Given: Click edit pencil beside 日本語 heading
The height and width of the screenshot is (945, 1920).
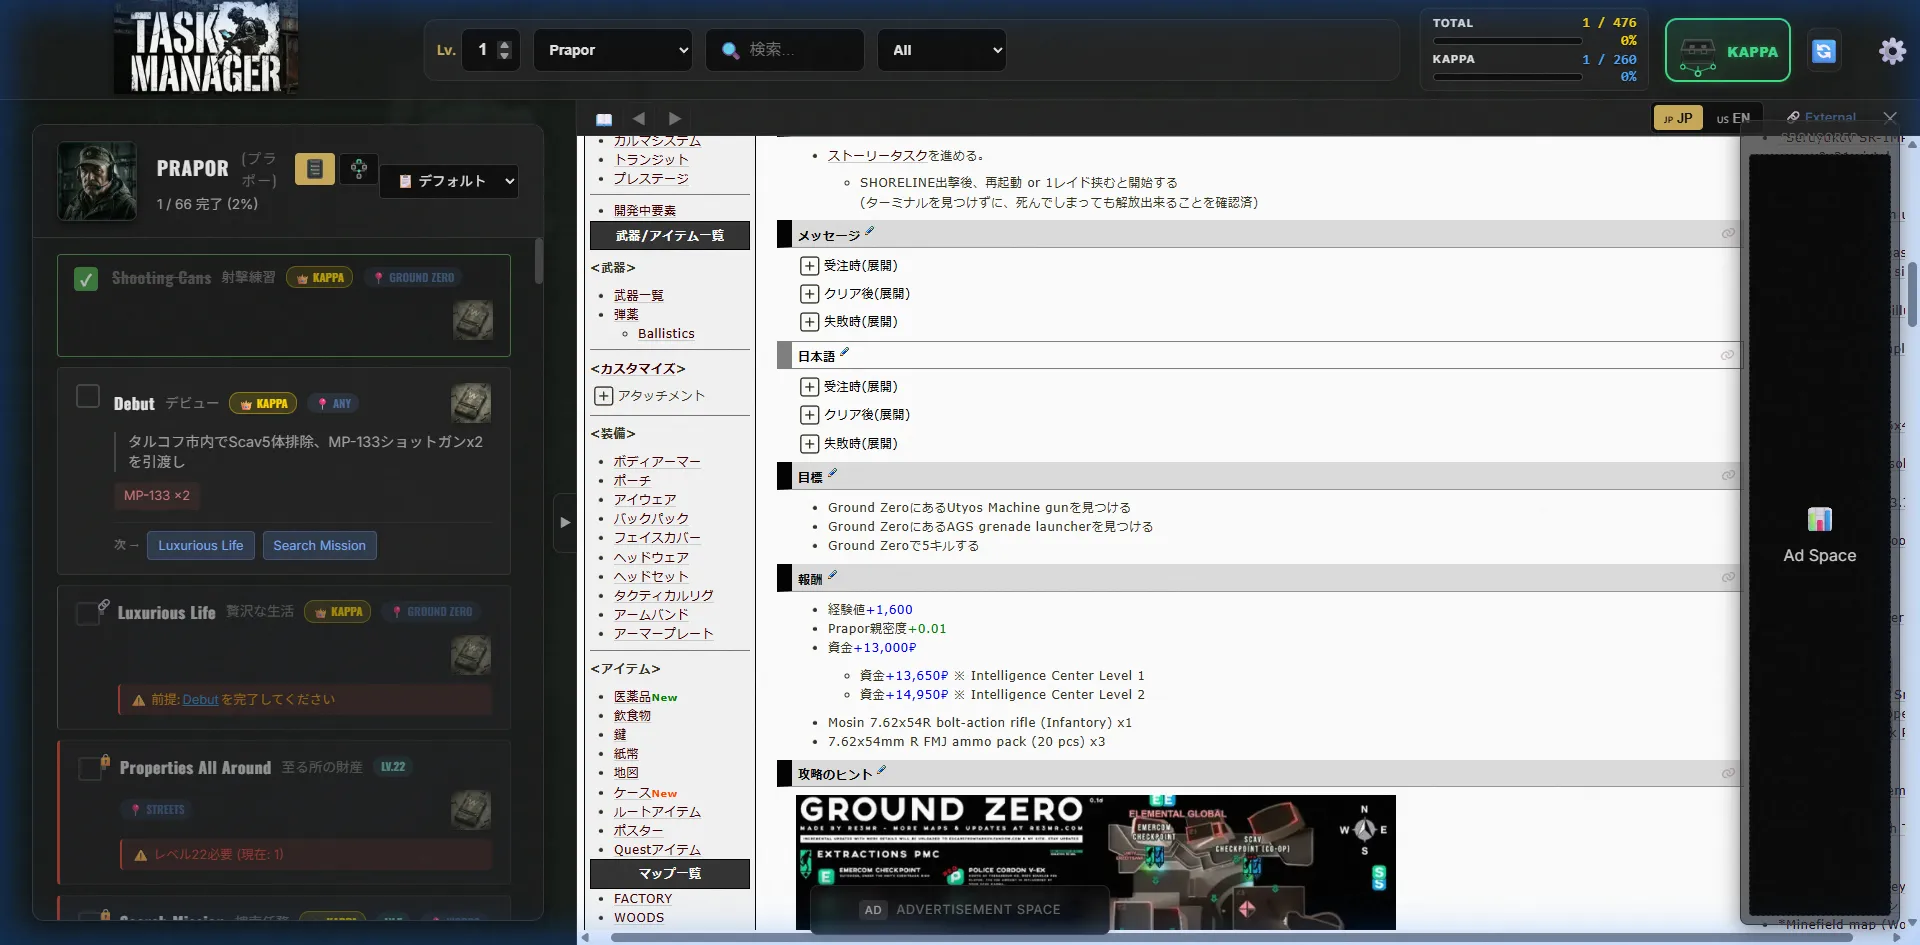Looking at the screenshot, I should coord(844,352).
